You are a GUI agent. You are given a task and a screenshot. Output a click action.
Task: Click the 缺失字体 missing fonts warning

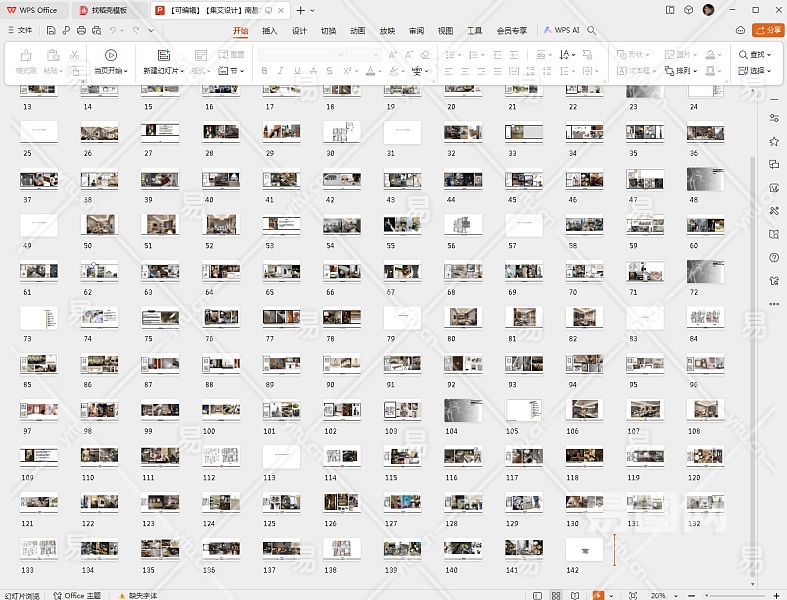pos(142,595)
